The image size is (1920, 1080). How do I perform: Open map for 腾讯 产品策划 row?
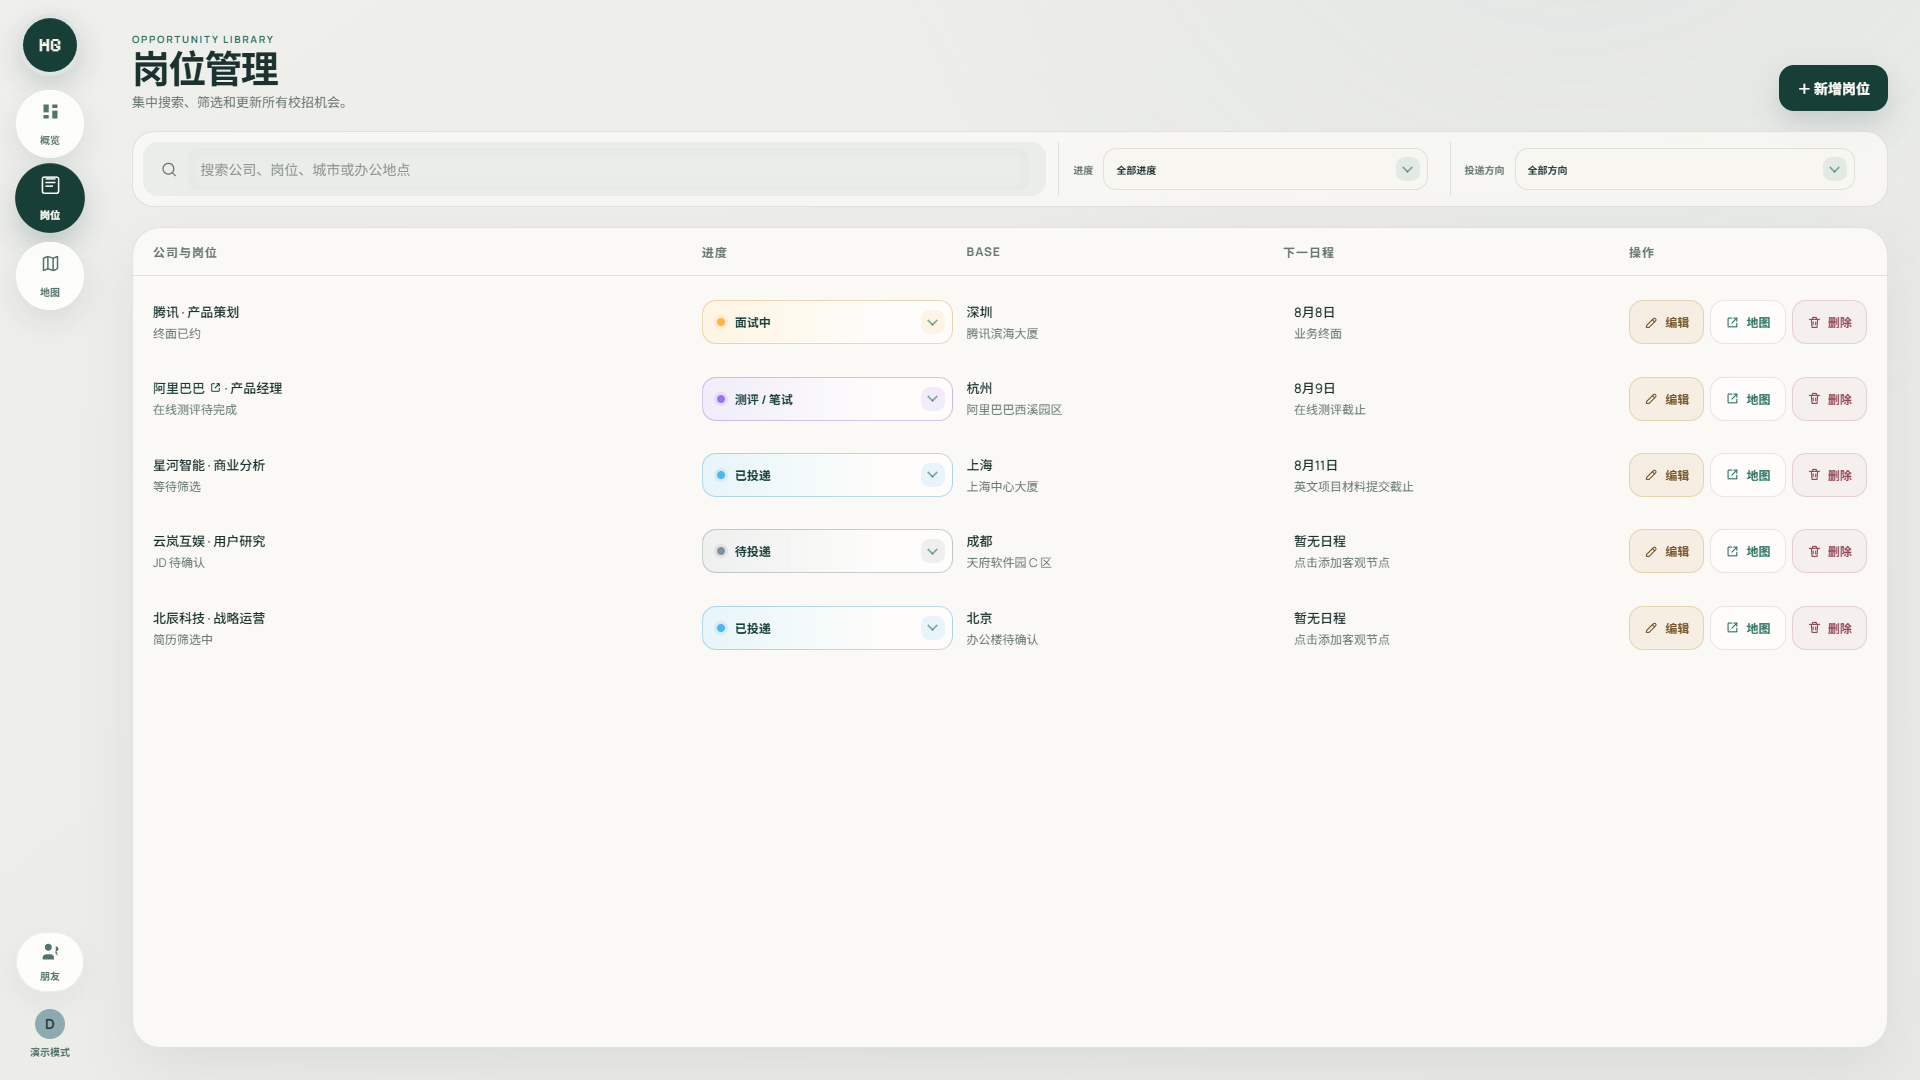1747,322
